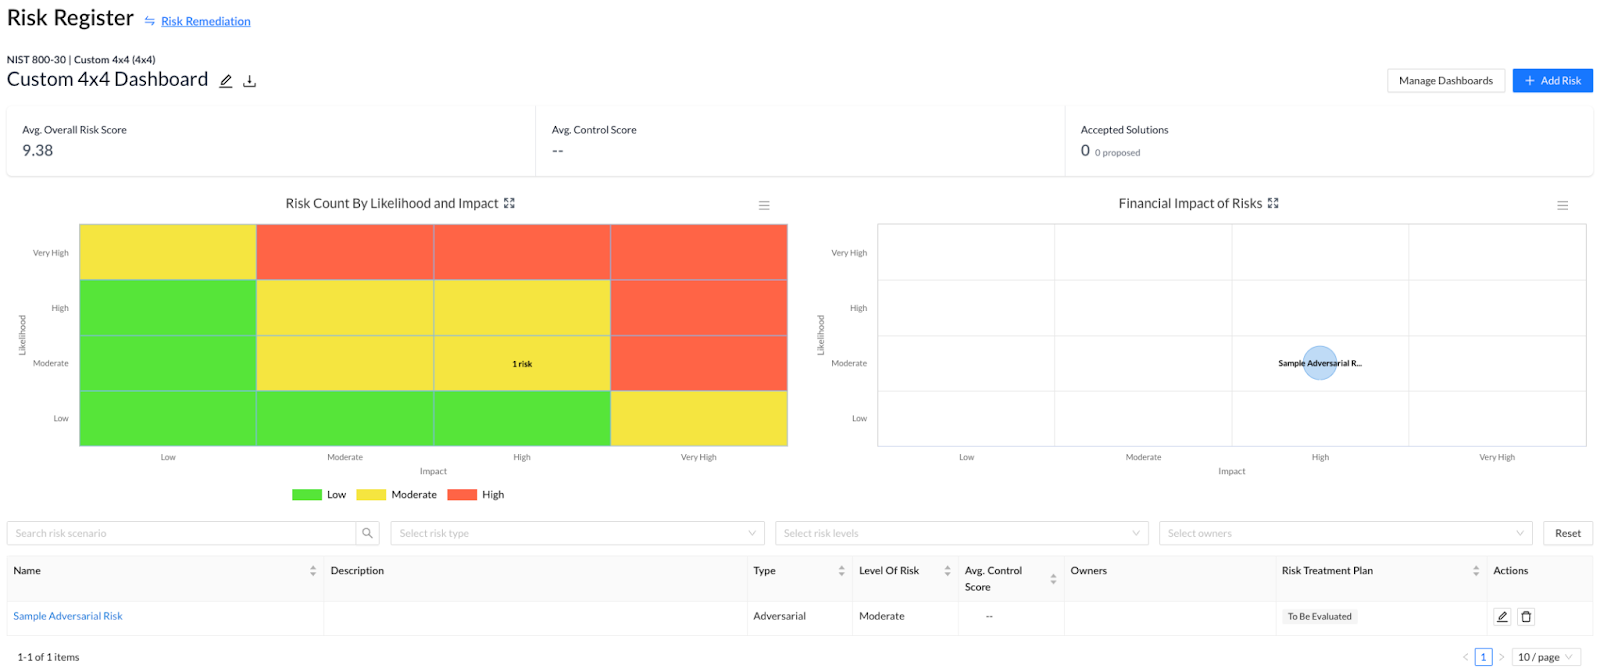This screenshot has width=1600, height=672.
Task: Toggle the Low legend series
Action: (x=319, y=495)
